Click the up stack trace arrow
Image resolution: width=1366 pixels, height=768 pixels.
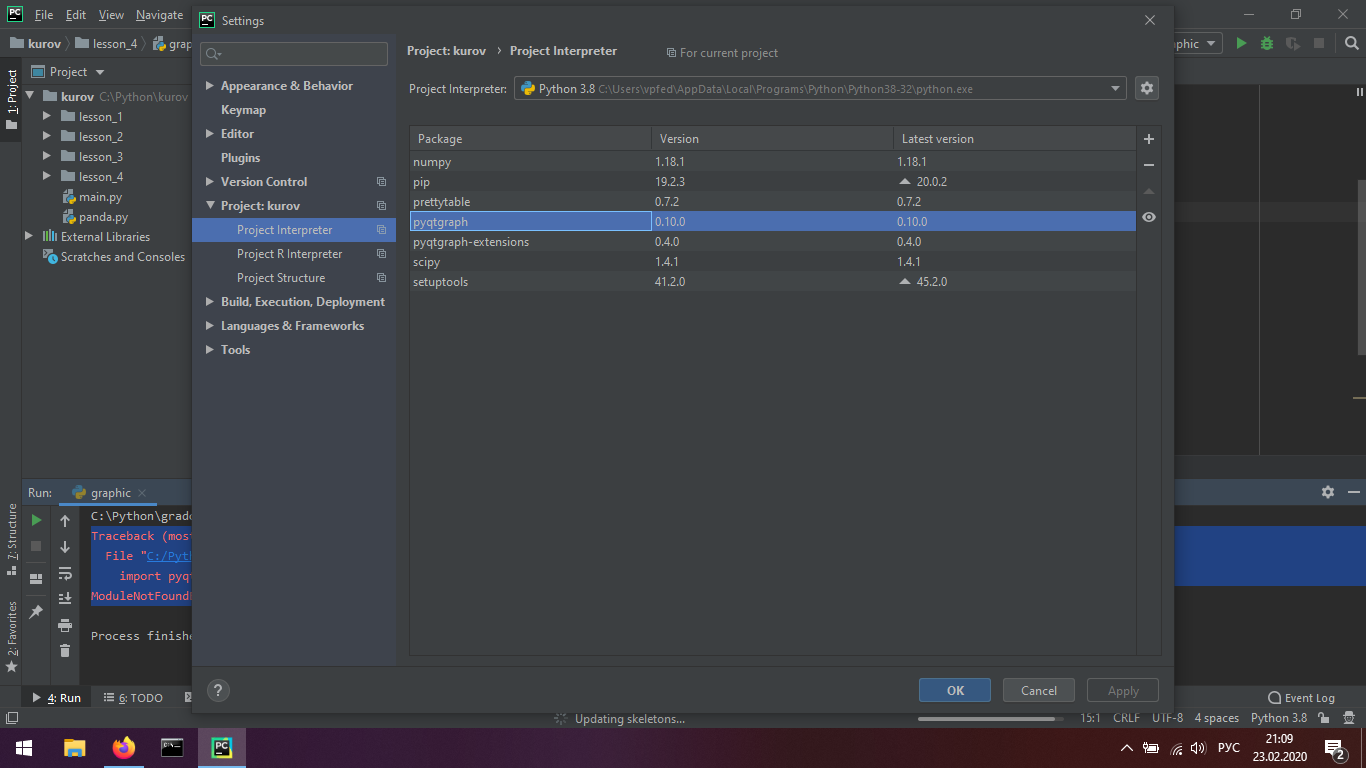pyautogui.click(x=65, y=521)
